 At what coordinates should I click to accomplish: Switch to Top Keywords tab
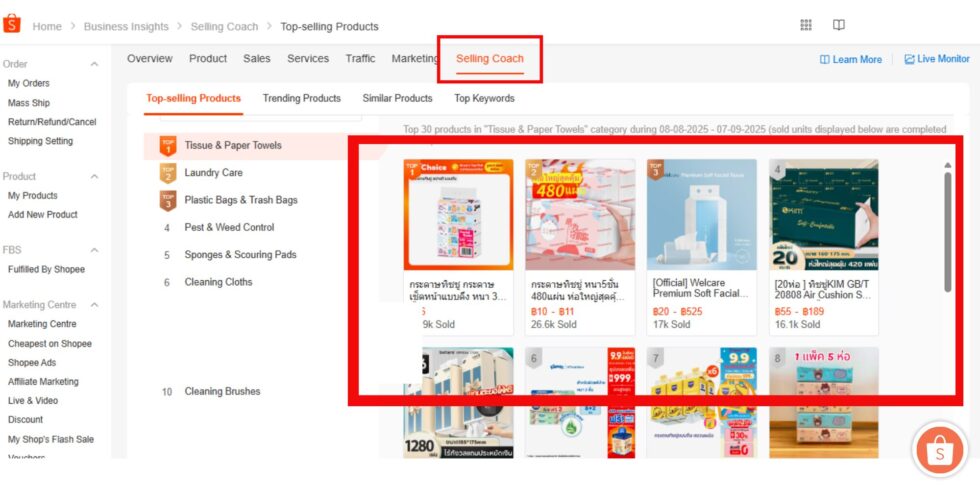(x=484, y=99)
